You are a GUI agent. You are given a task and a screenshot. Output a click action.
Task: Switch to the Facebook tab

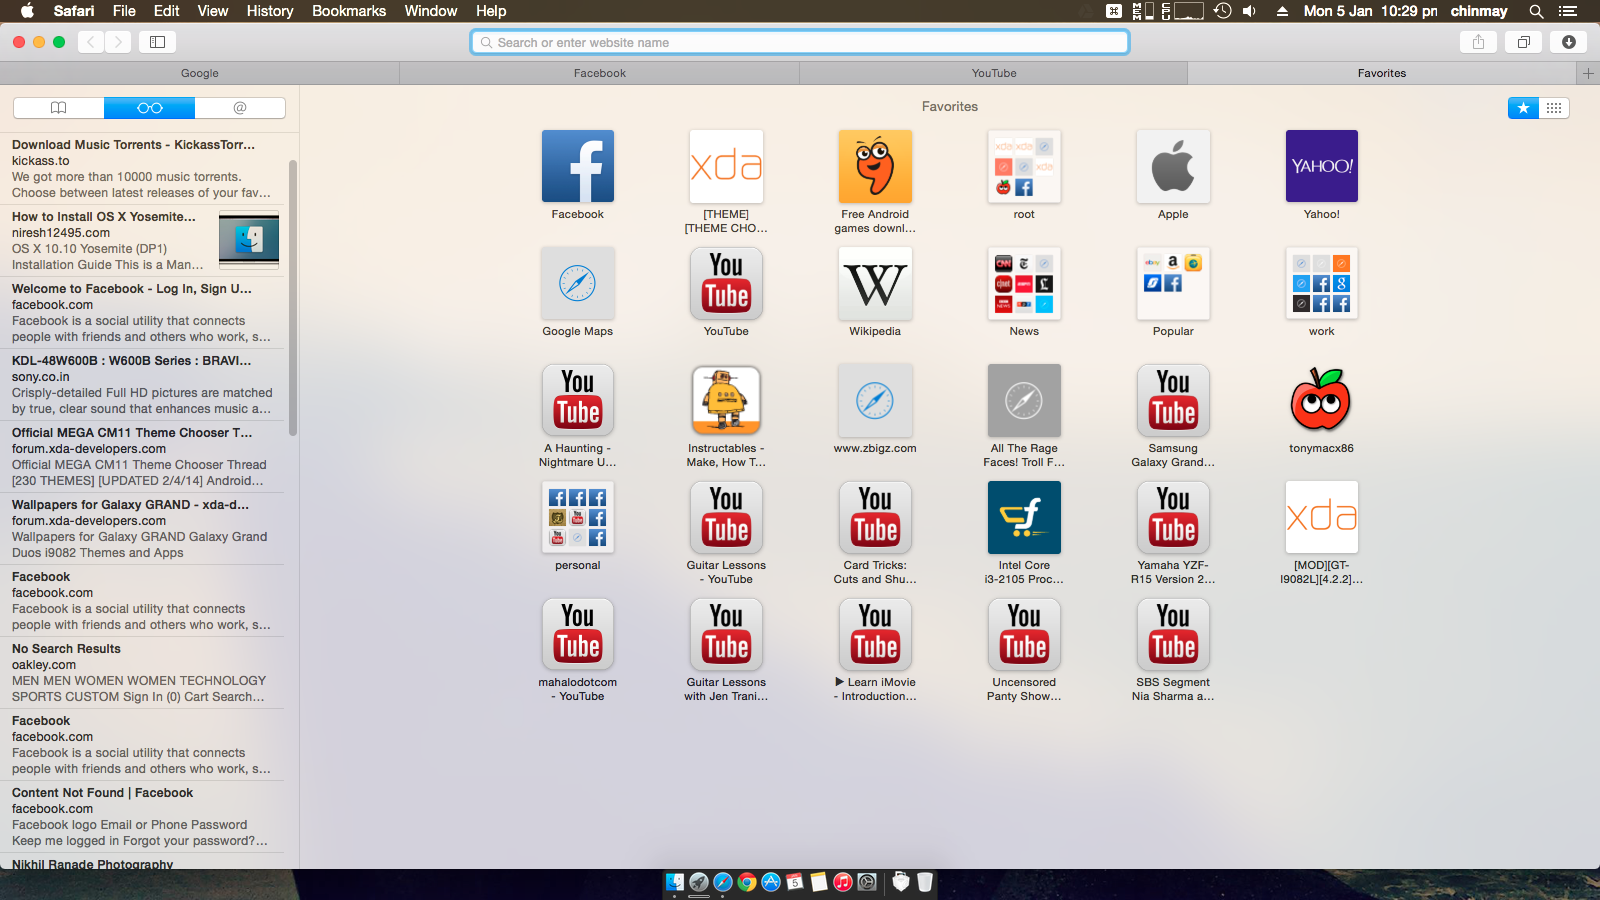pos(600,73)
